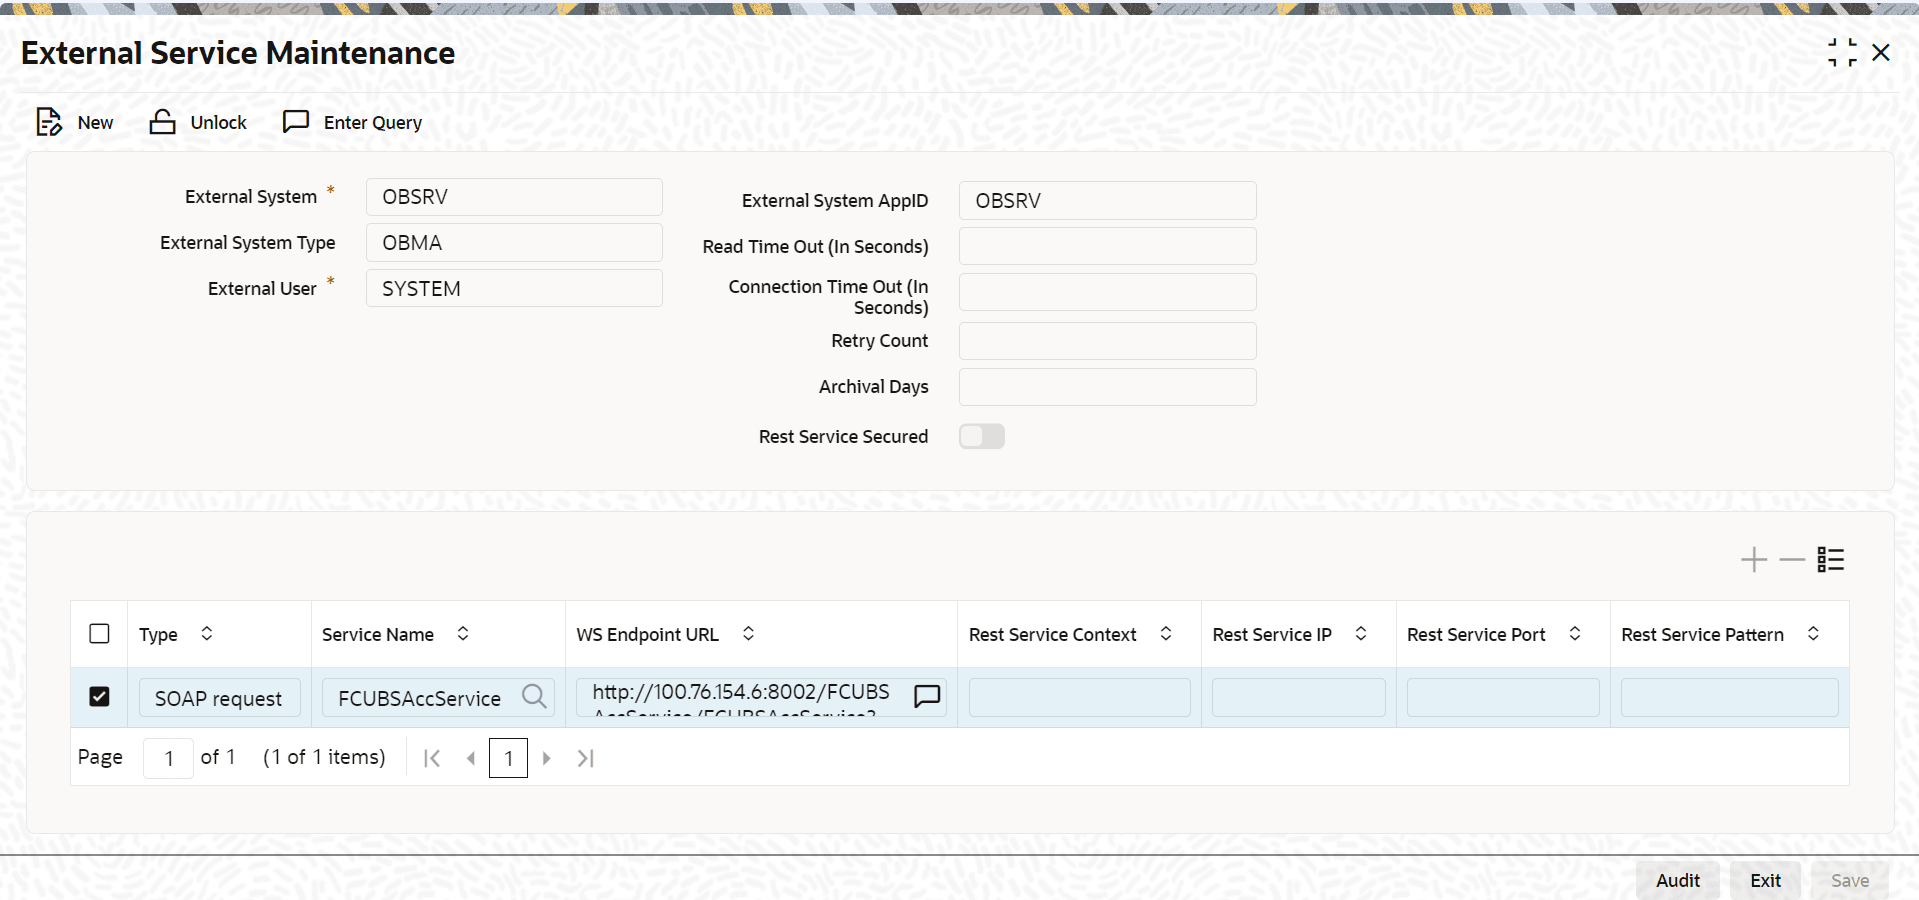Screen dimensions: 1919x900
Task: Click the Rest Service Port cell
Action: (1503, 697)
